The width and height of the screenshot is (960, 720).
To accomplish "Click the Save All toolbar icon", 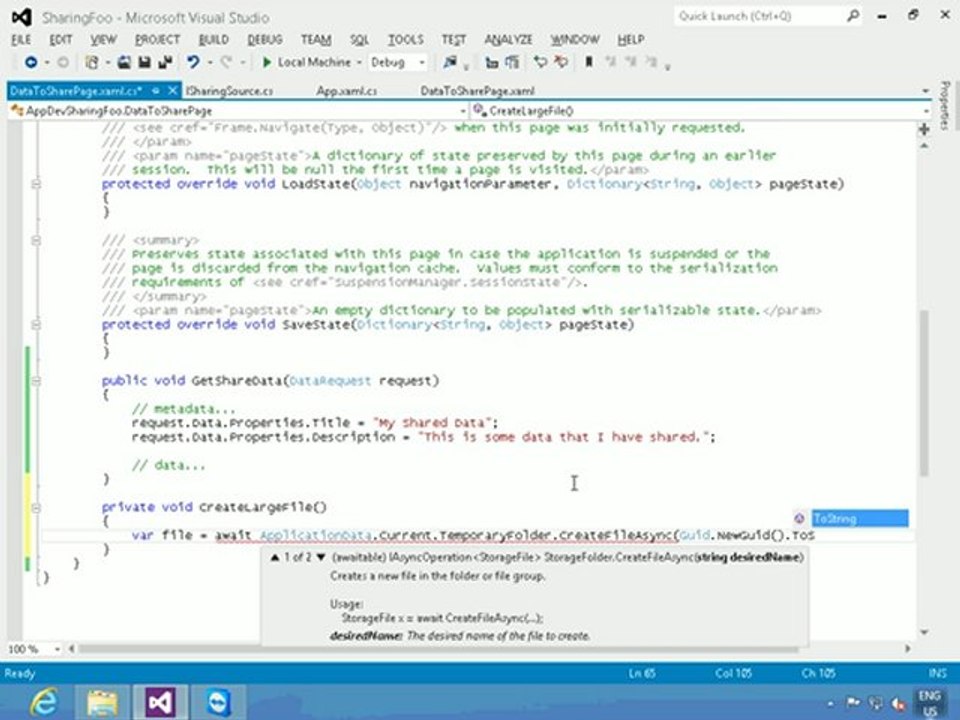I will [165, 62].
